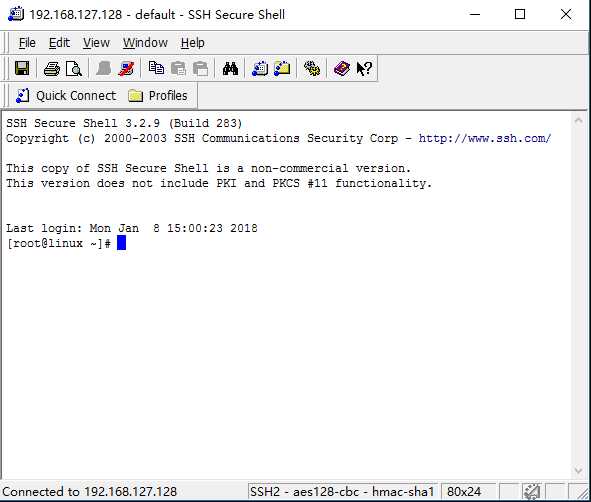Screen dimensions: 591x502
Task: Maximize the SSH Secure Shell window
Action: pos(520,15)
